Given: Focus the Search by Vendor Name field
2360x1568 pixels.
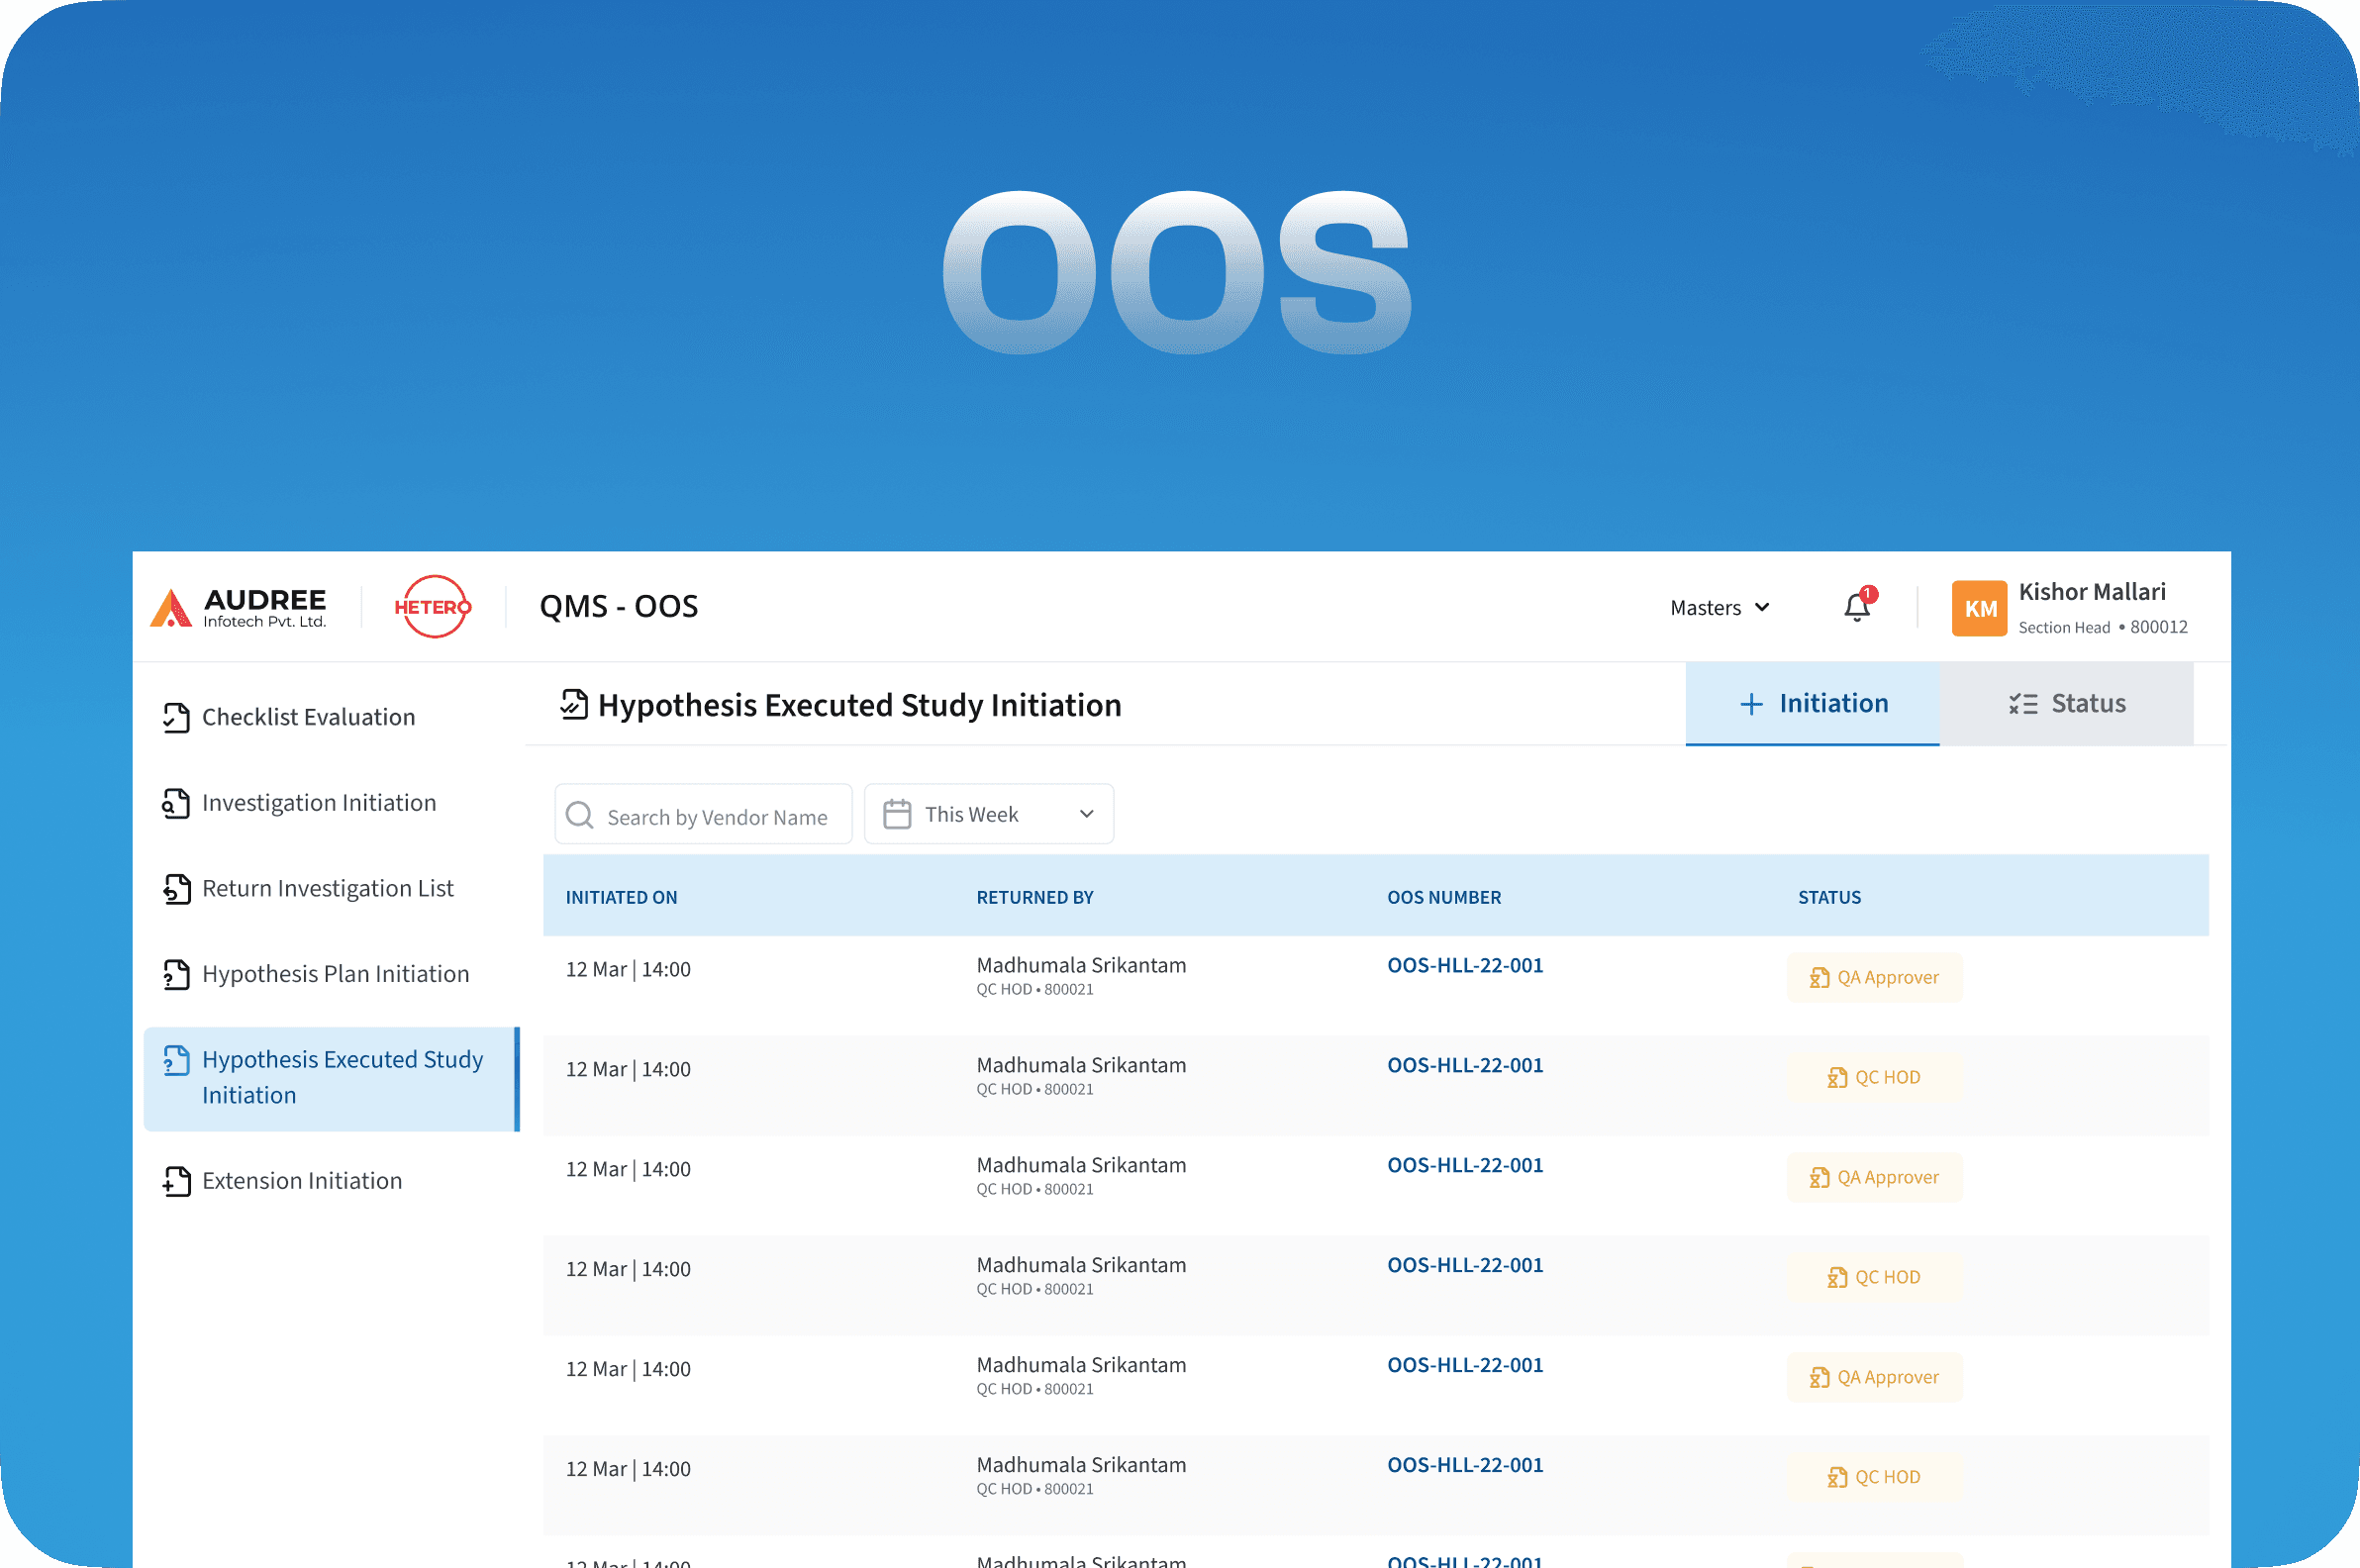Looking at the screenshot, I should [x=716, y=817].
